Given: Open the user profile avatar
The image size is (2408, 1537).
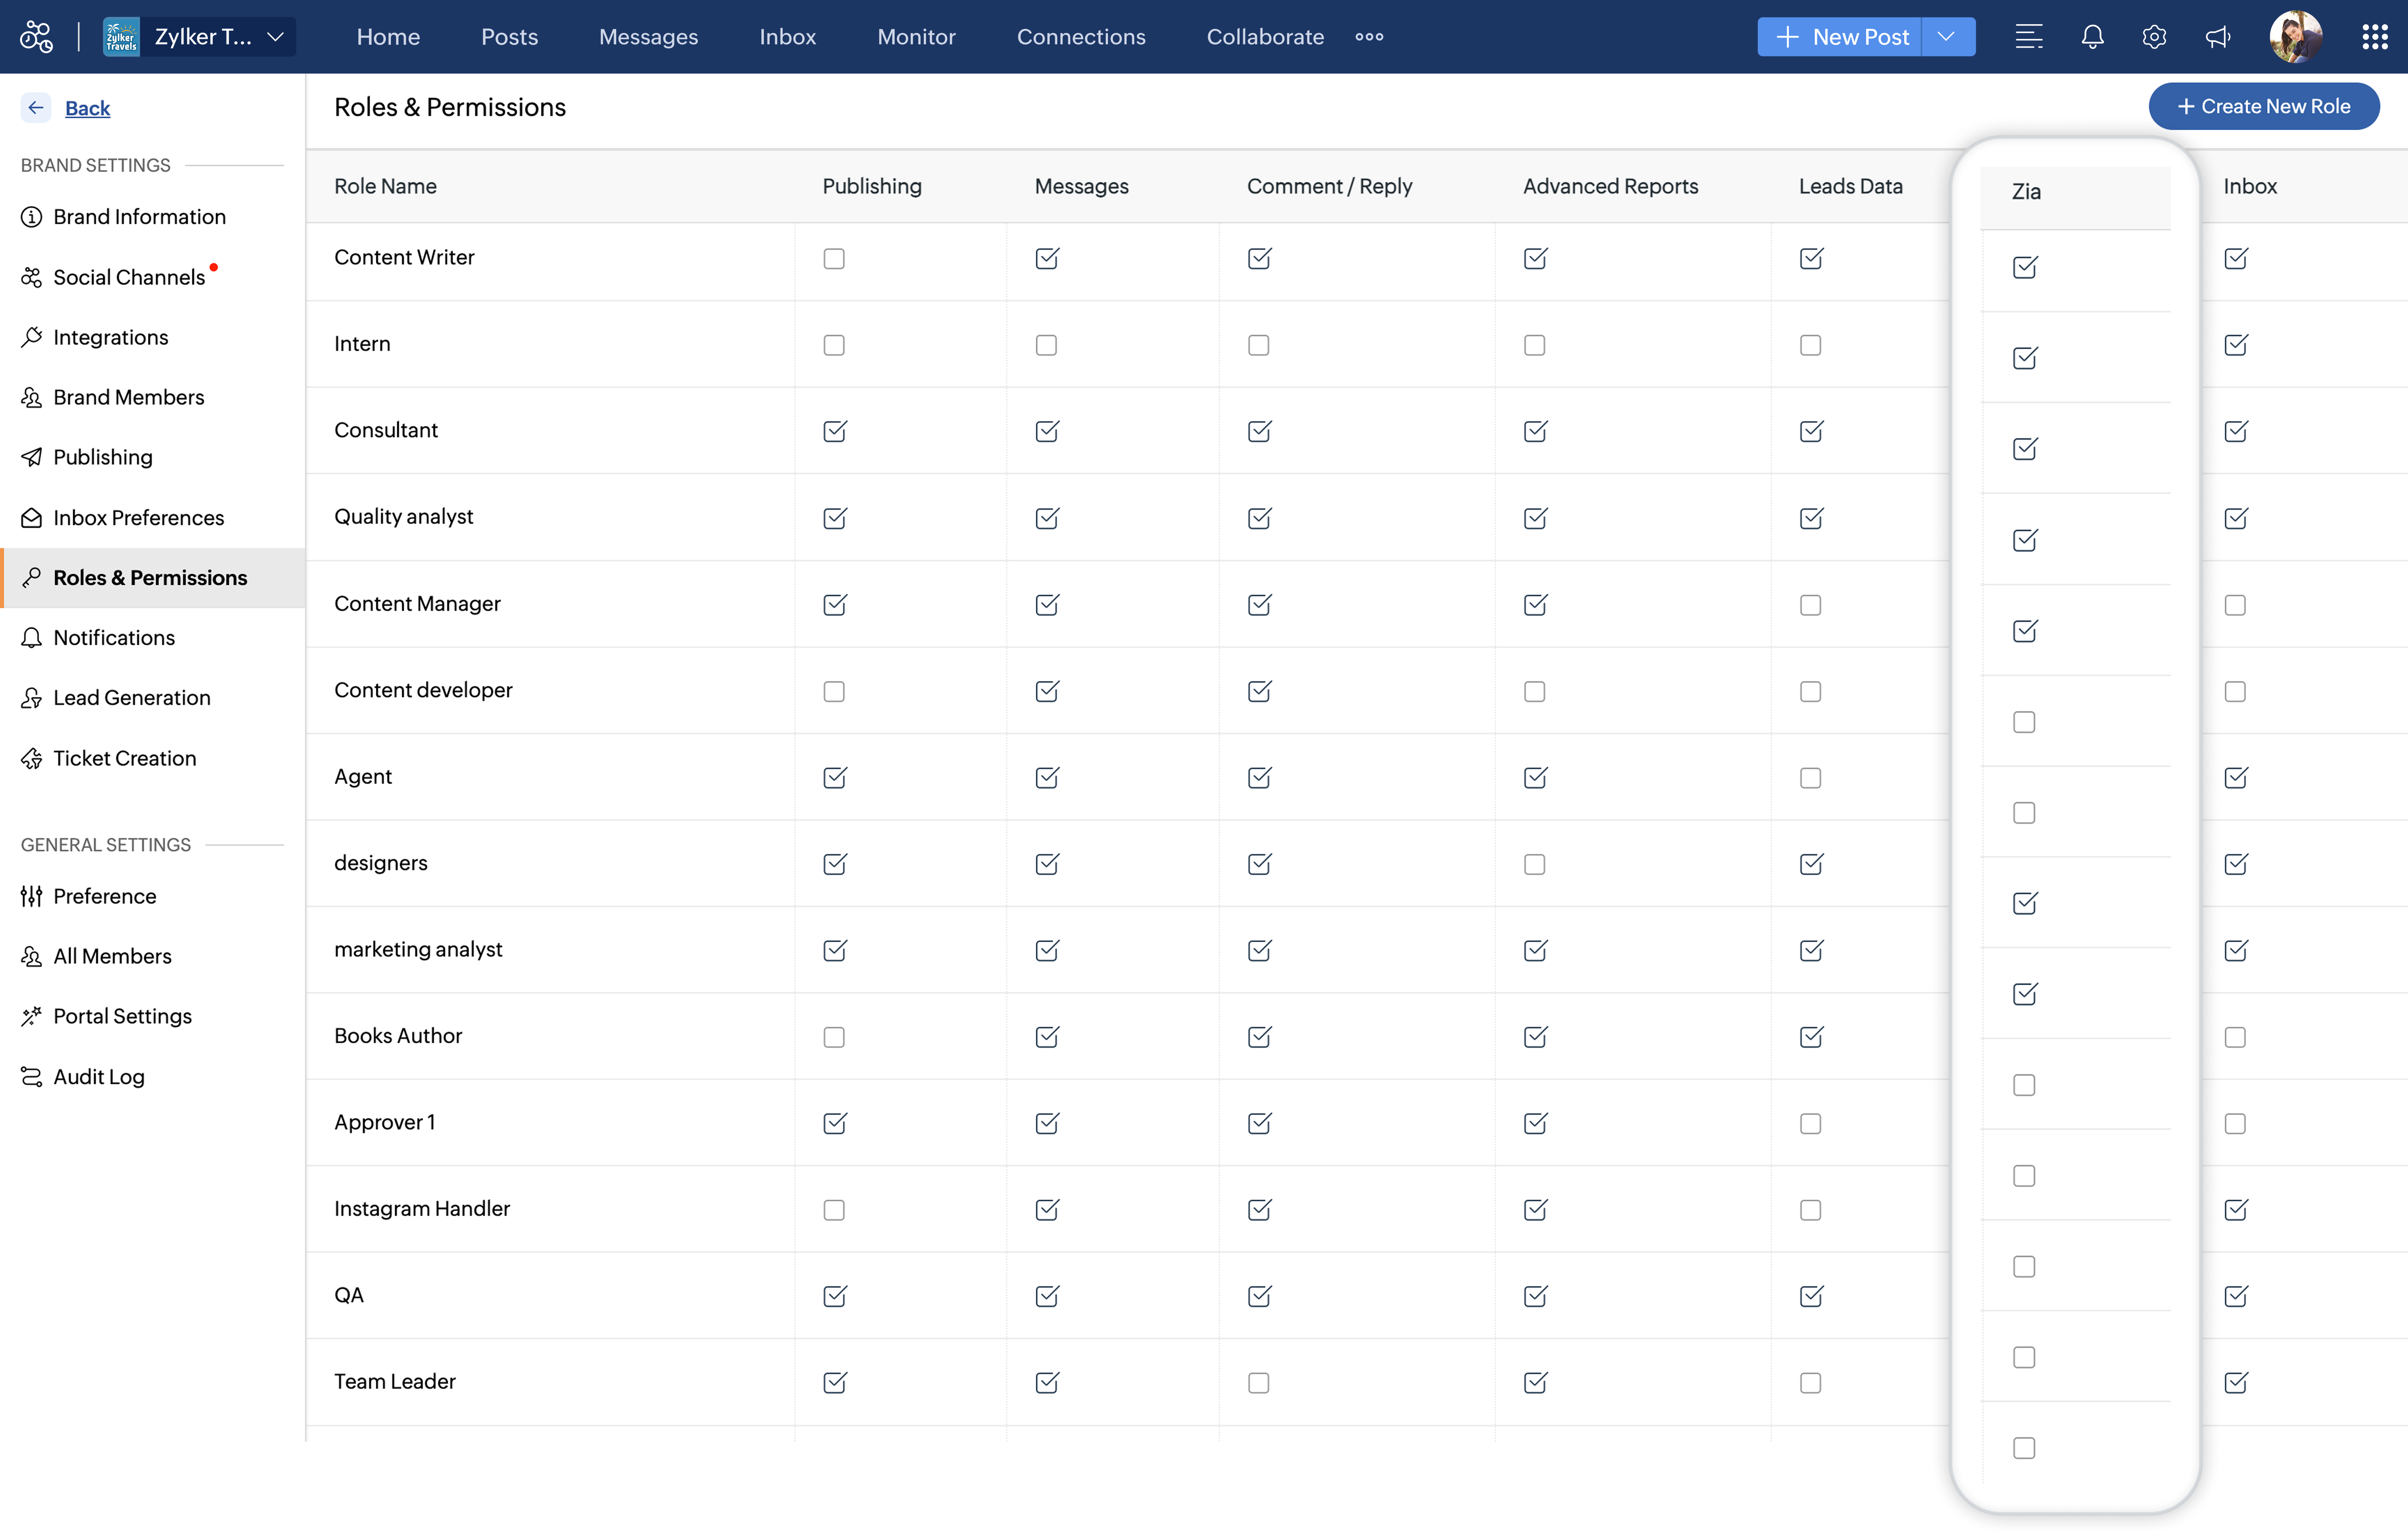Looking at the screenshot, I should coord(2296,37).
